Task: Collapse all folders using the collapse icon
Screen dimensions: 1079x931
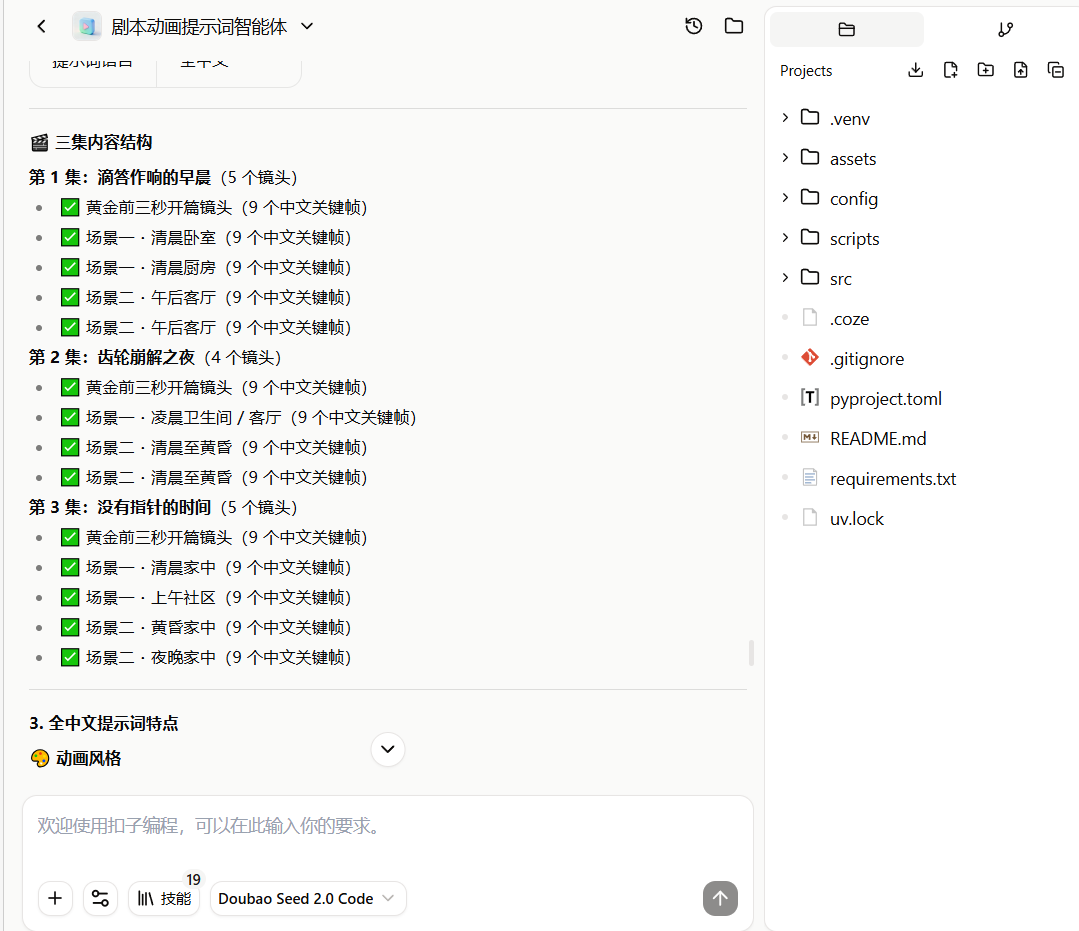Action: click(1055, 70)
